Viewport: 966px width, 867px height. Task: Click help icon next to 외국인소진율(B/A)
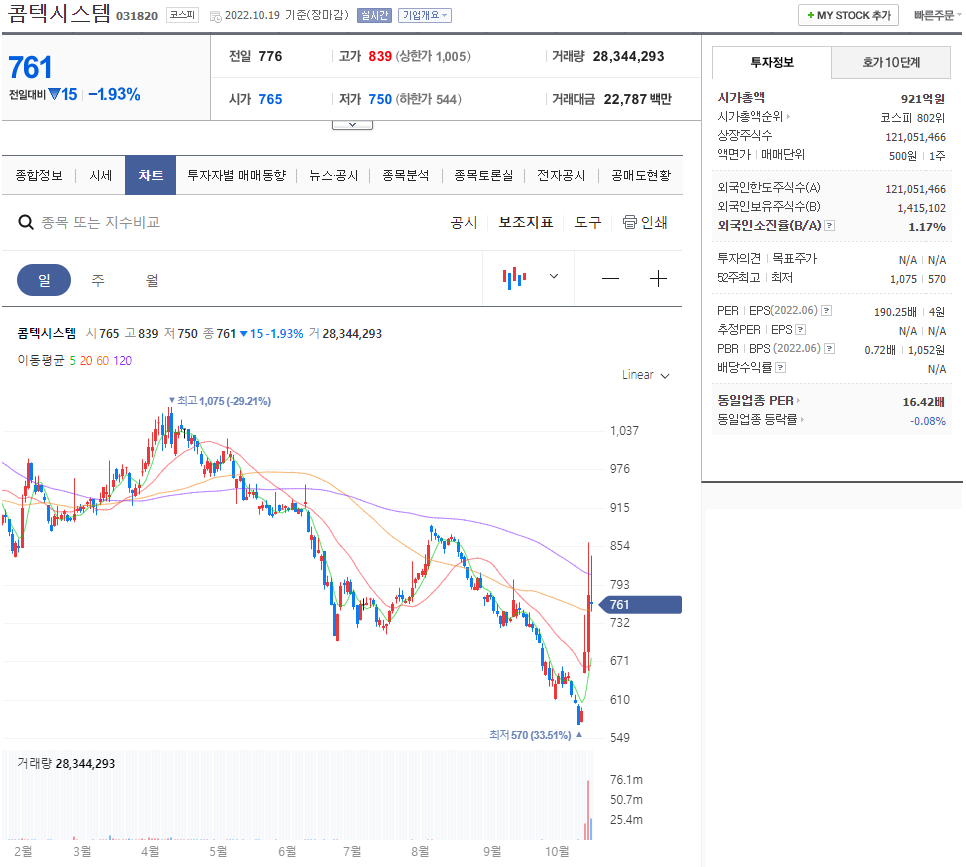coord(830,226)
